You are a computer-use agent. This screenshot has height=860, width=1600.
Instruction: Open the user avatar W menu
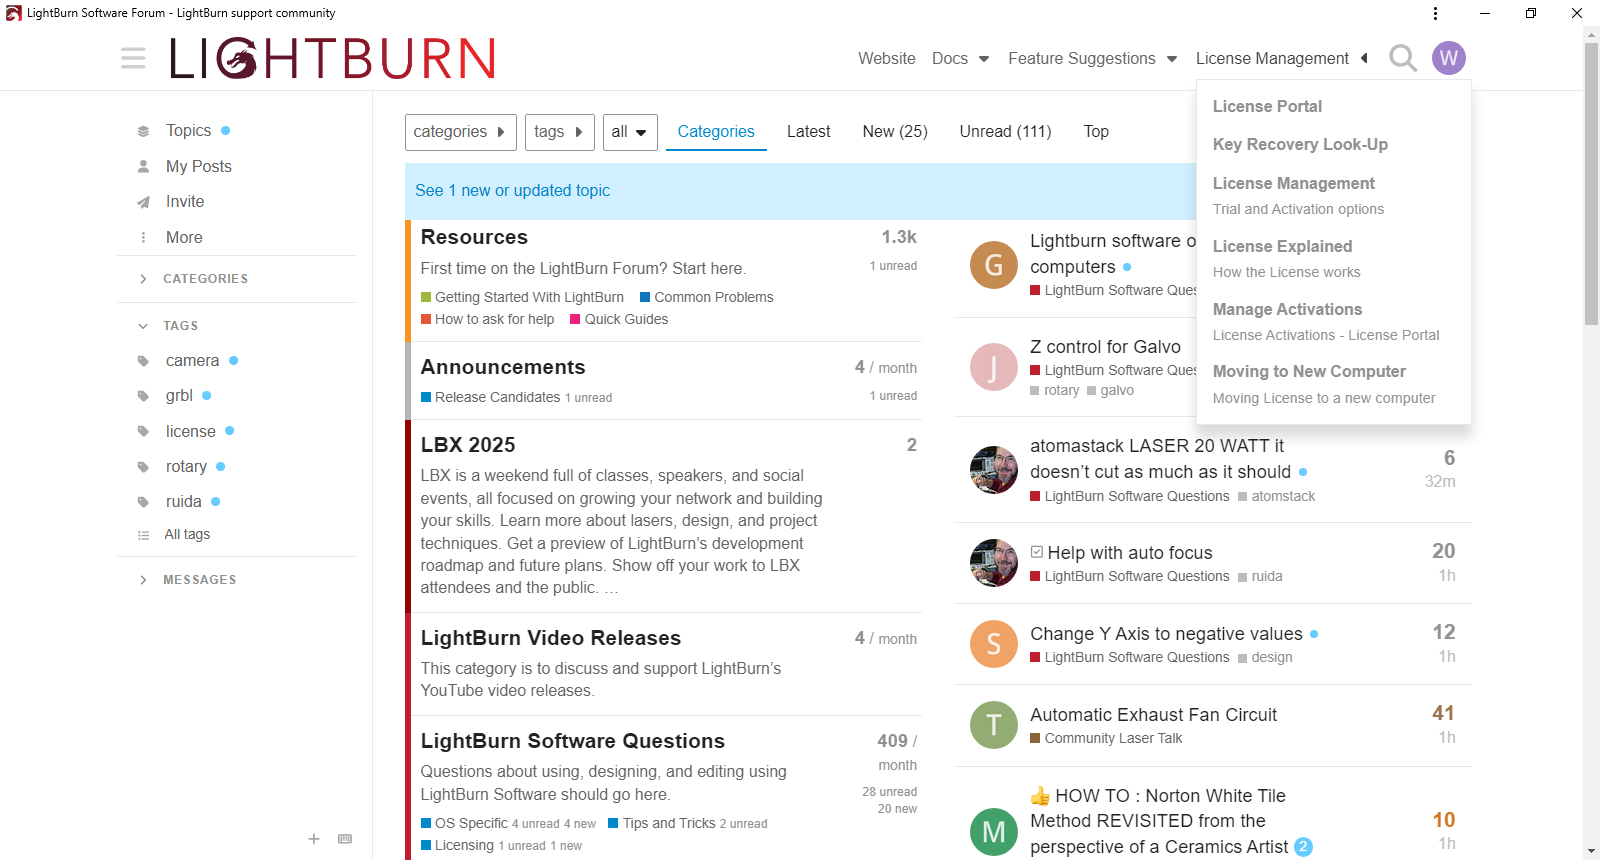(1449, 58)
